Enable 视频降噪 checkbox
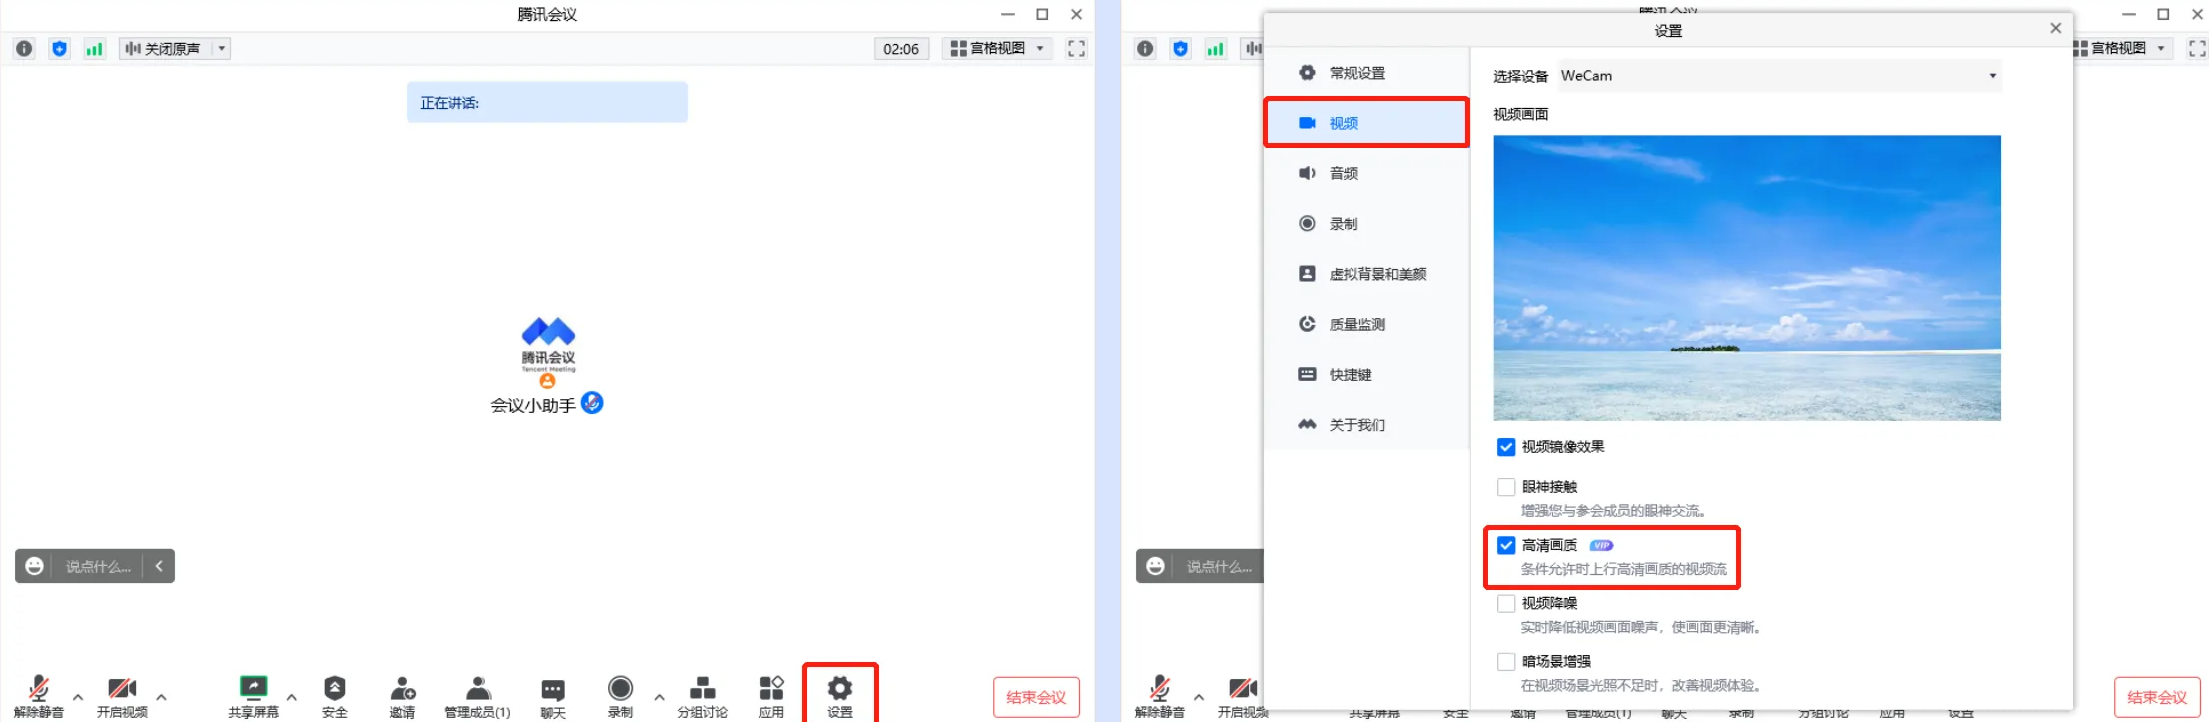Image resolution: width=2209 pixels, height=722 pixels. click(x=1506, y=603)
